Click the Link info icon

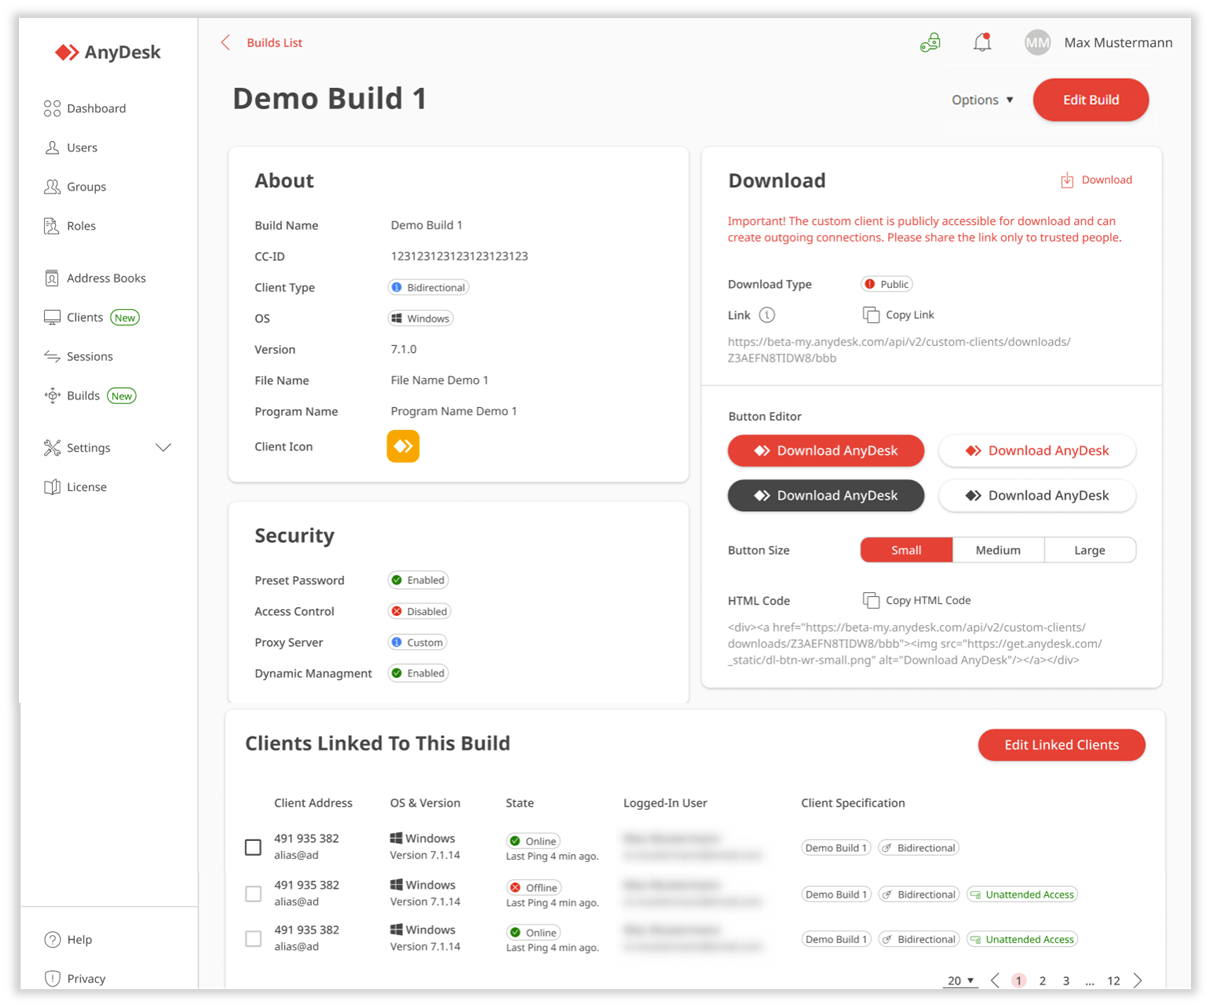click(767, 315)
